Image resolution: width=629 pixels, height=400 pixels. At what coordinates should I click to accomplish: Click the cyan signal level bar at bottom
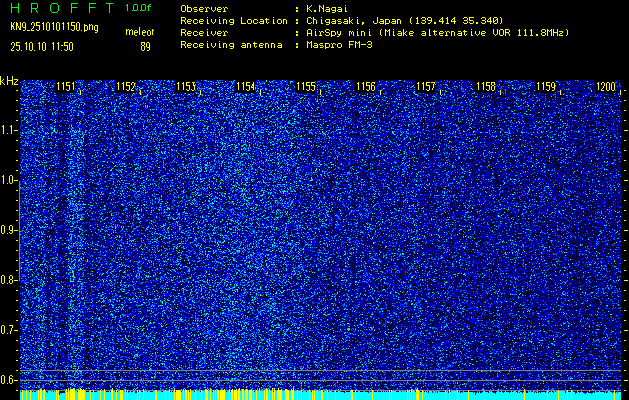pos(320,395)
